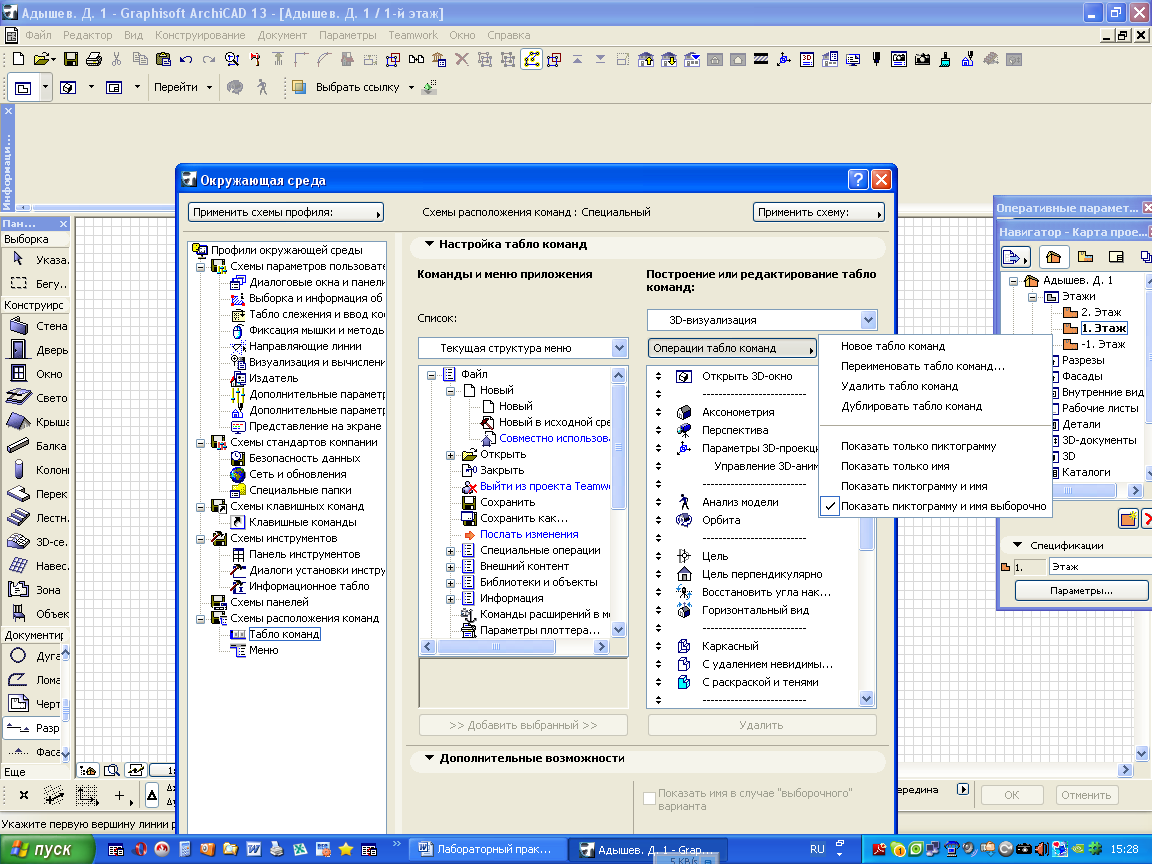Open 'Применить схему' dropdown
The height and width of the screenshot is (864, 1152).
tap(818, 212)
